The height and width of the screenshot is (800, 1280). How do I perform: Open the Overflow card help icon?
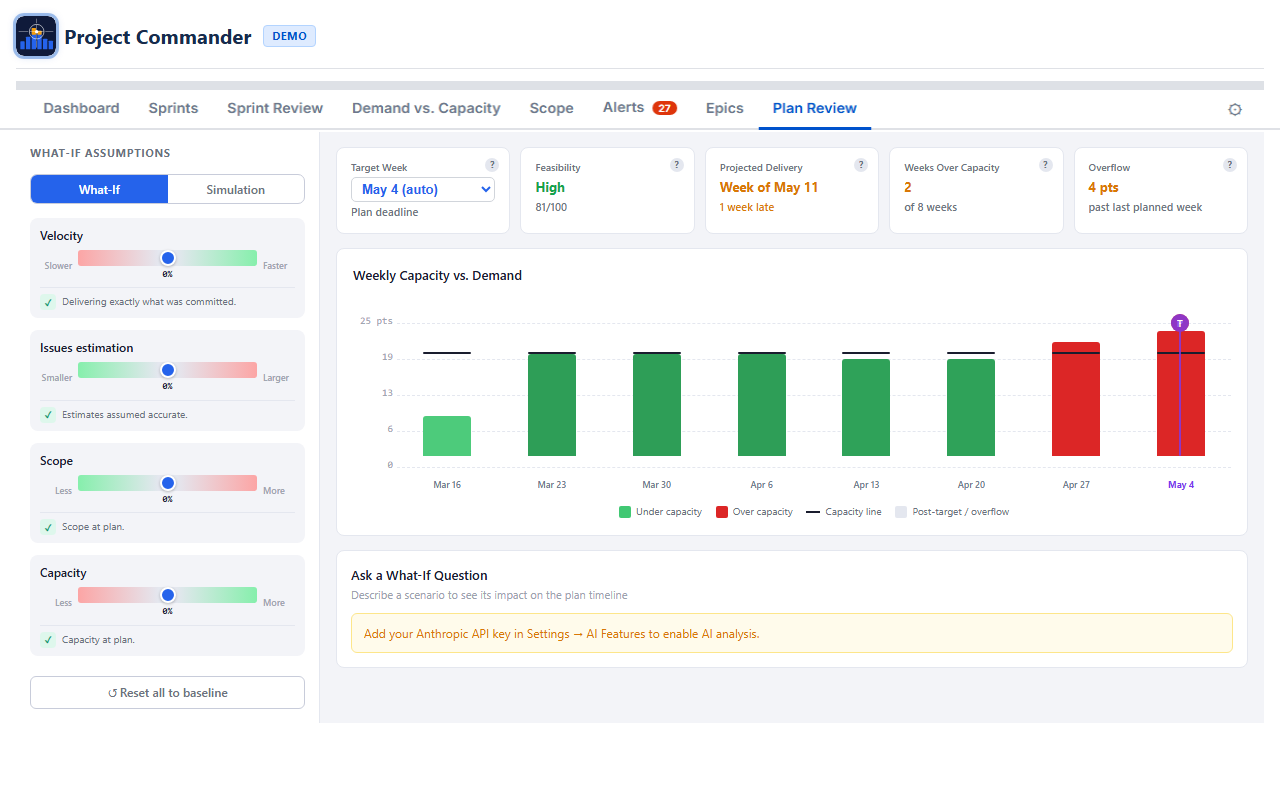point(1230,165)
